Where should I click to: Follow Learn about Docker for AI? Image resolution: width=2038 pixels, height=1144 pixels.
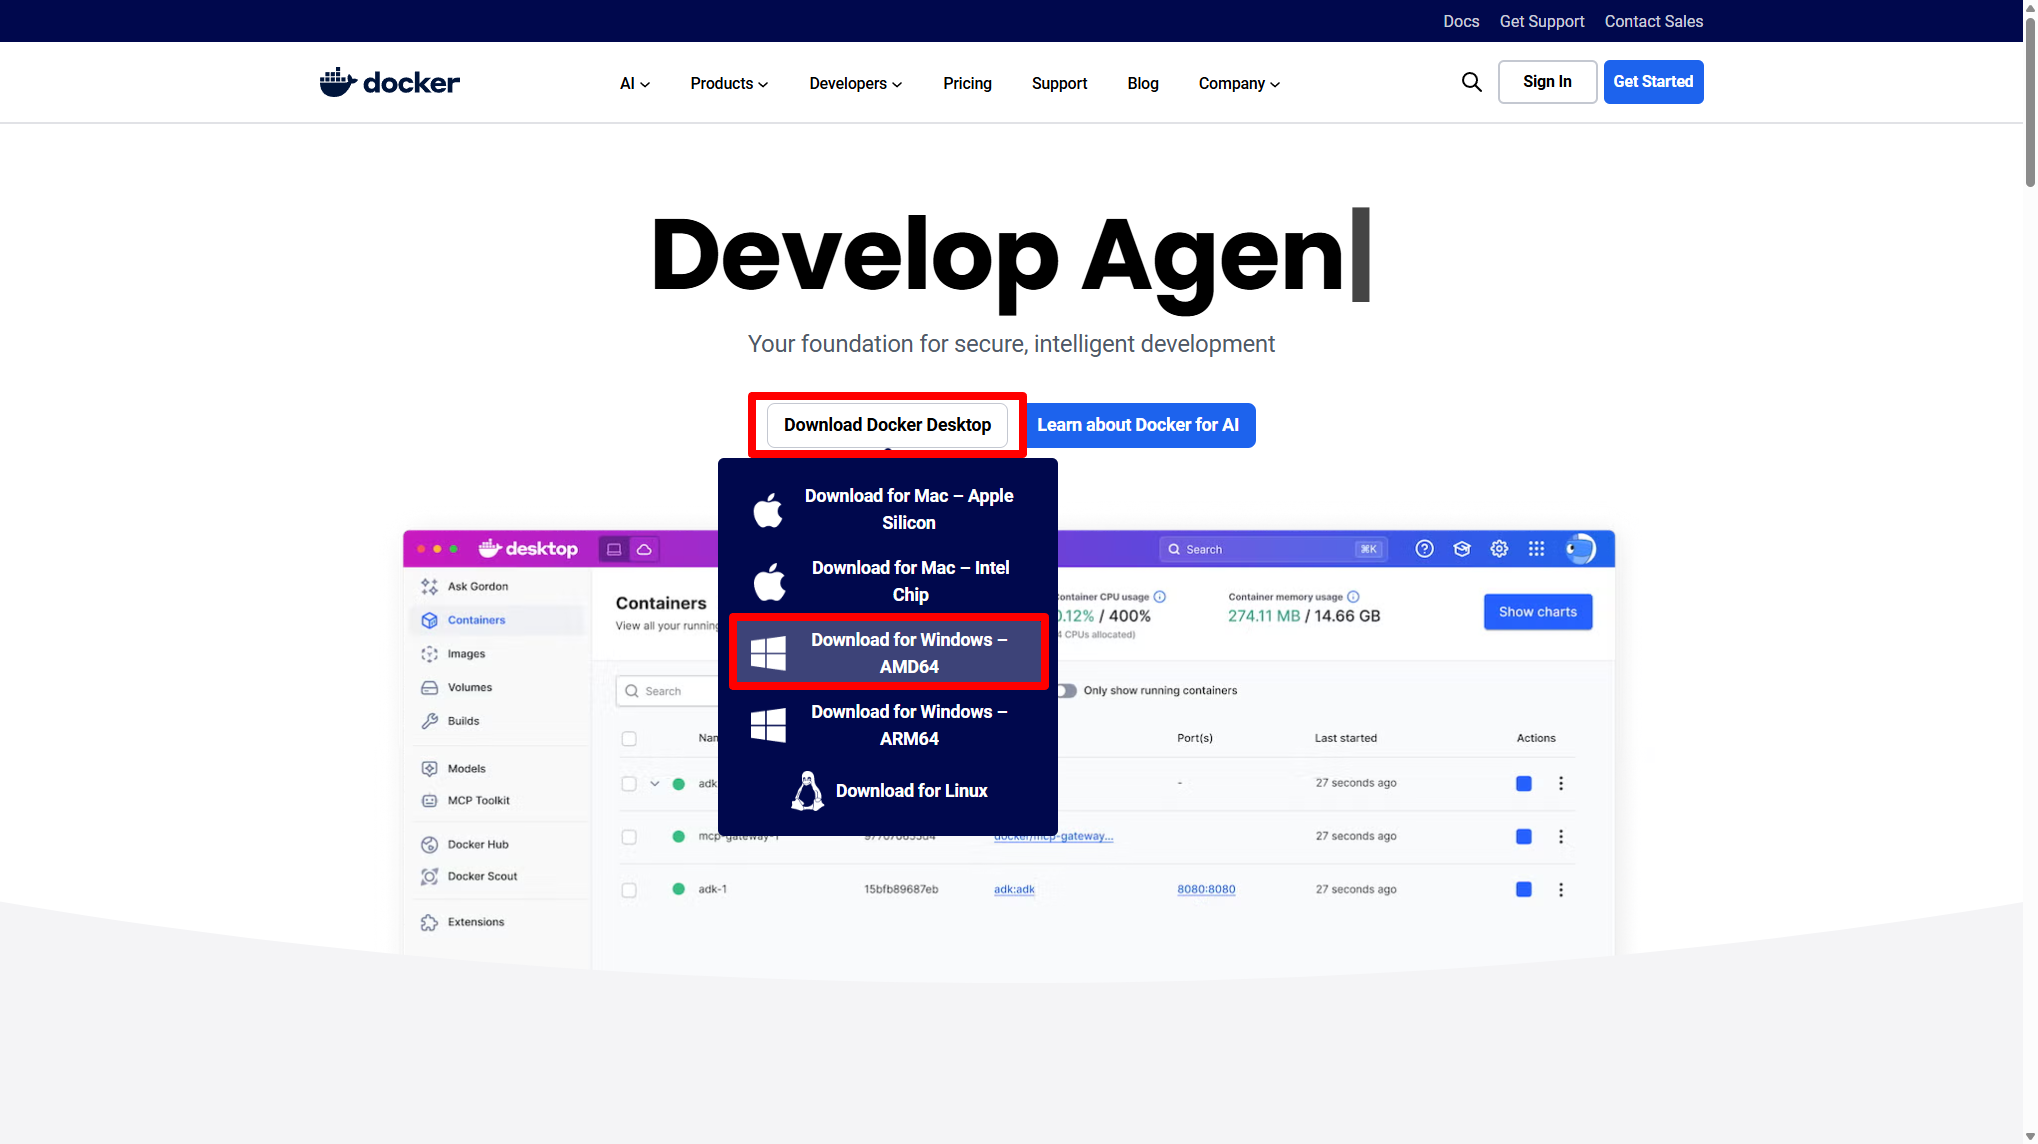[1138, 425]
